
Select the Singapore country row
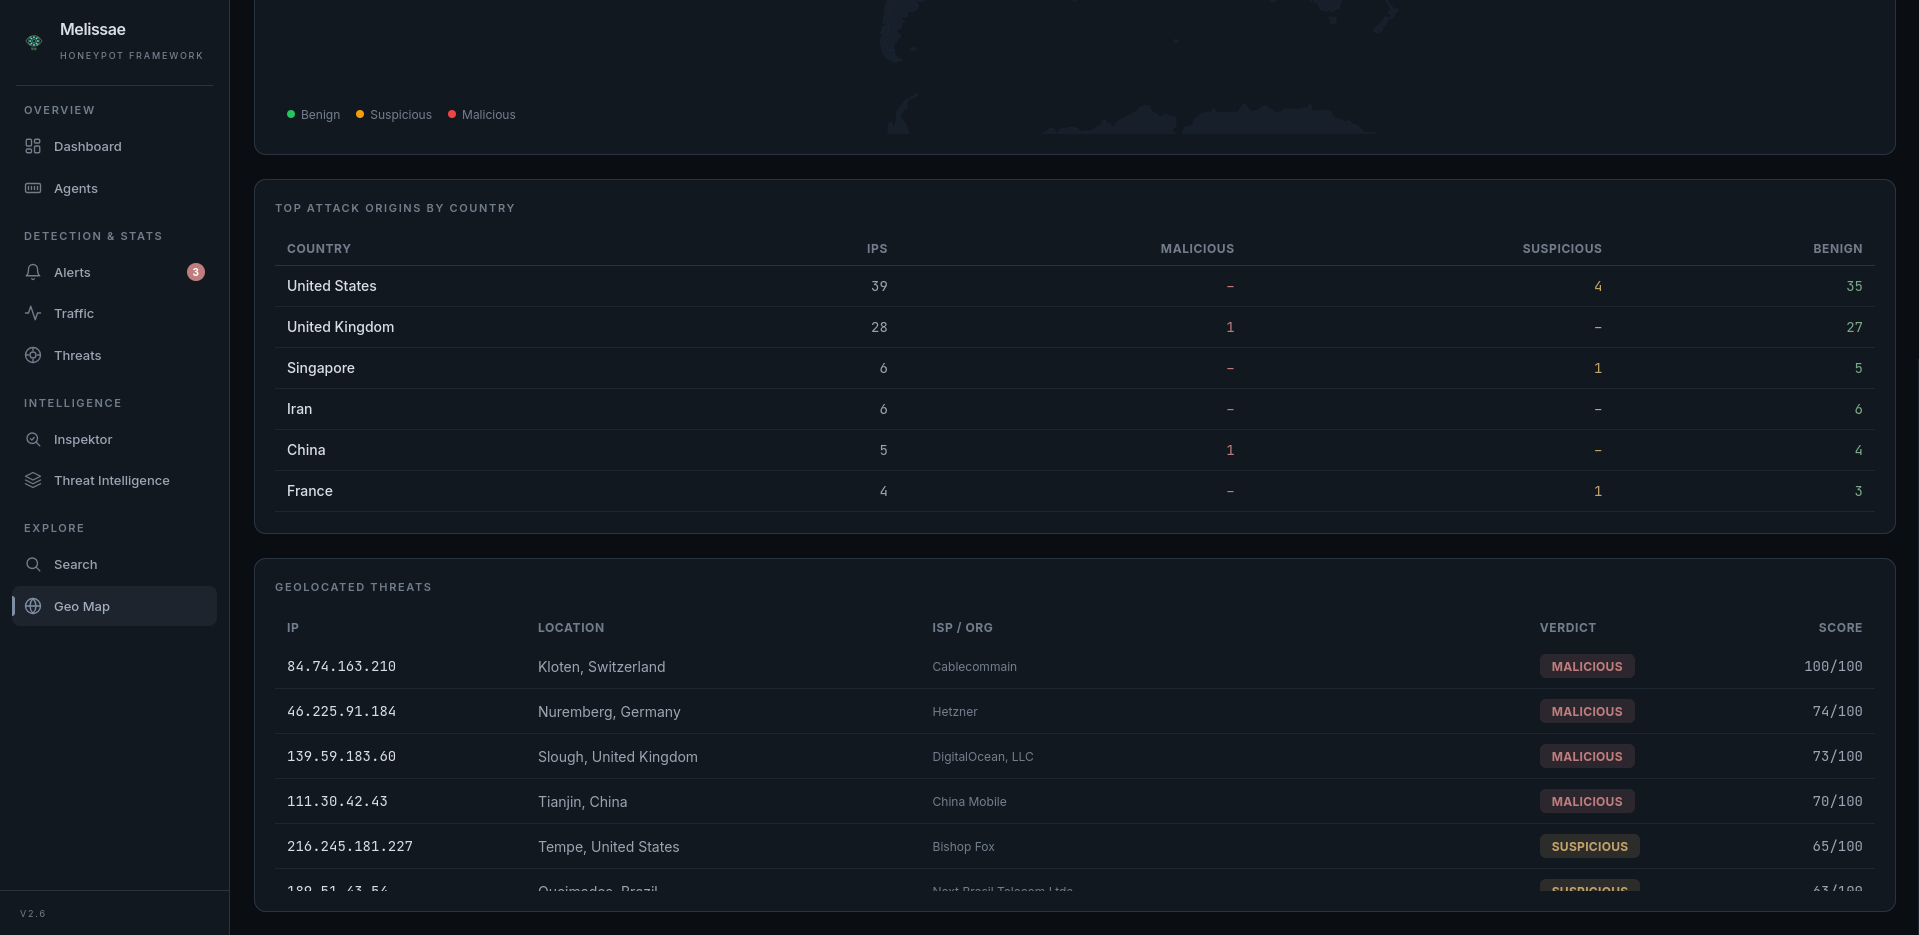pos(1075,368)
